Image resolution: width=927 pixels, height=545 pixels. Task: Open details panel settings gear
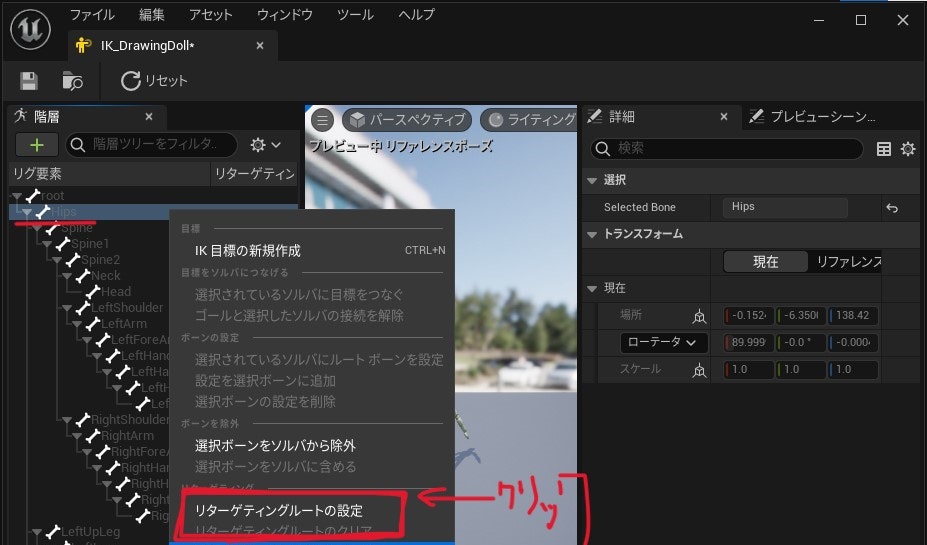pos(908,148)
